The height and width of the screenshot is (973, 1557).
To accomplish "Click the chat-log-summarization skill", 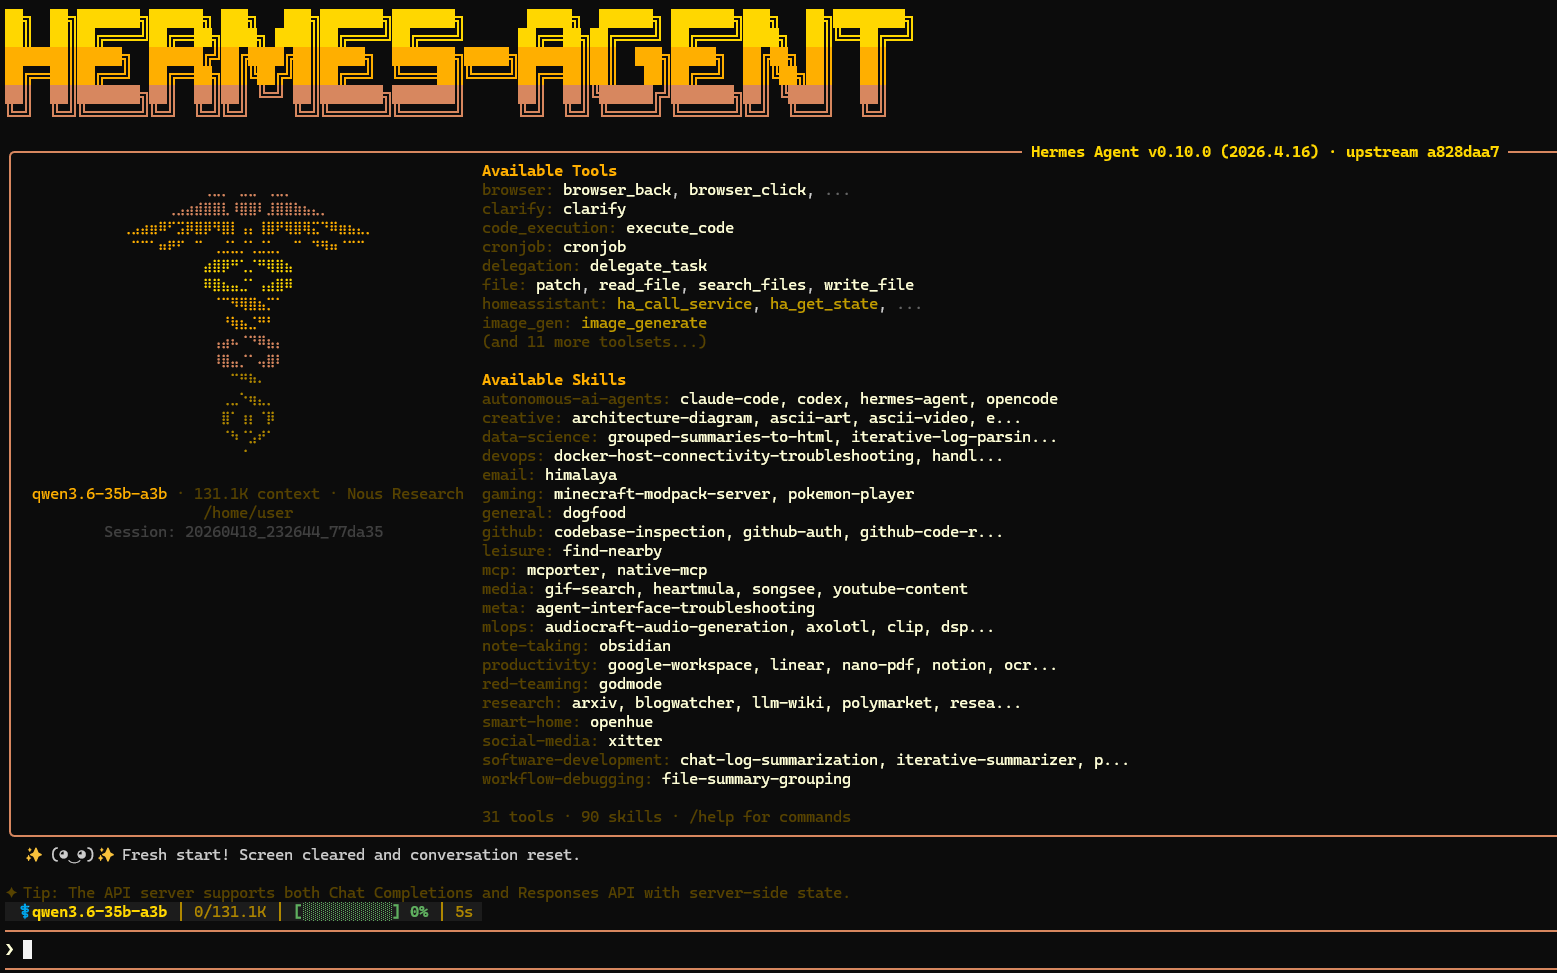I will pos(779,760).
